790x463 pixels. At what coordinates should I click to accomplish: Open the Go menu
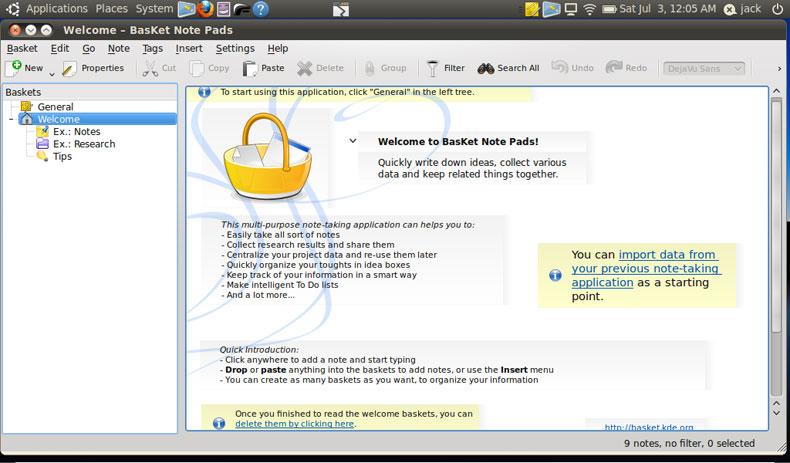tap(89, 48)
